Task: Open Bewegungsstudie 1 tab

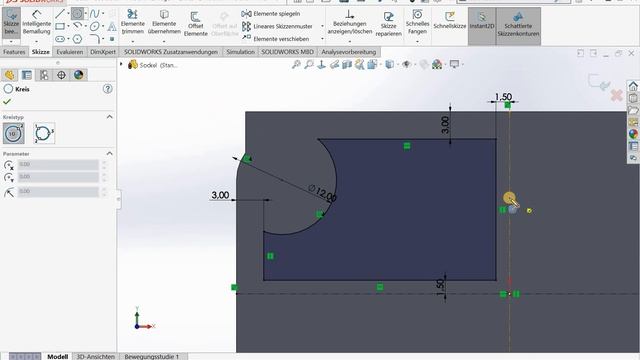Action: pos(152,356)
